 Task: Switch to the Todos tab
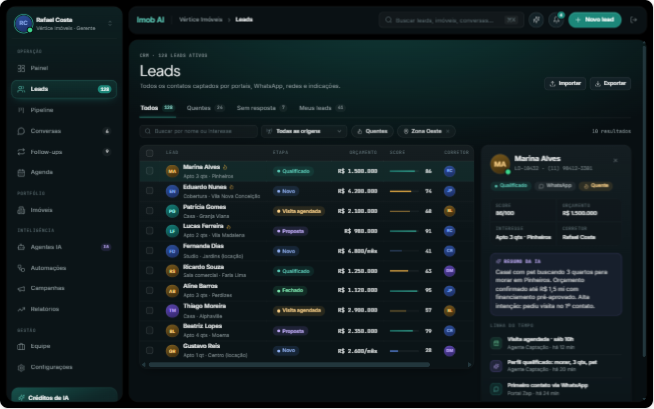[157, 108]
